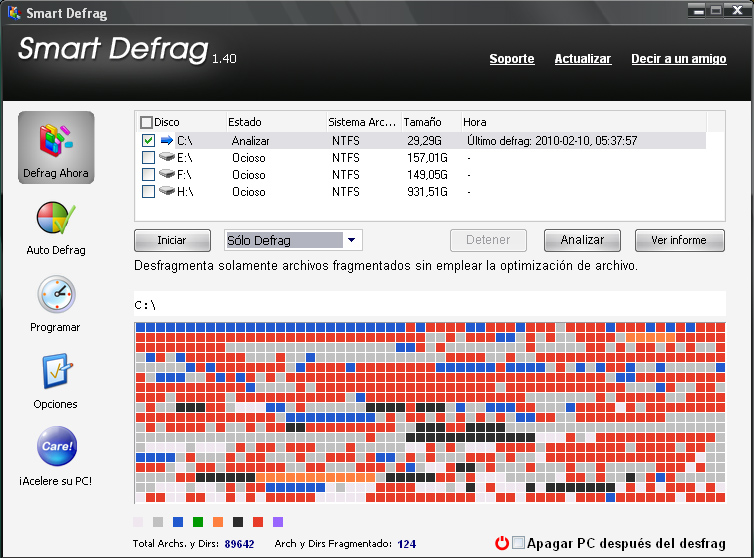Viewport: 754px width, 558px height.
Task: Click the H:\ hard drive icon
Action: (x=167, y=190)
